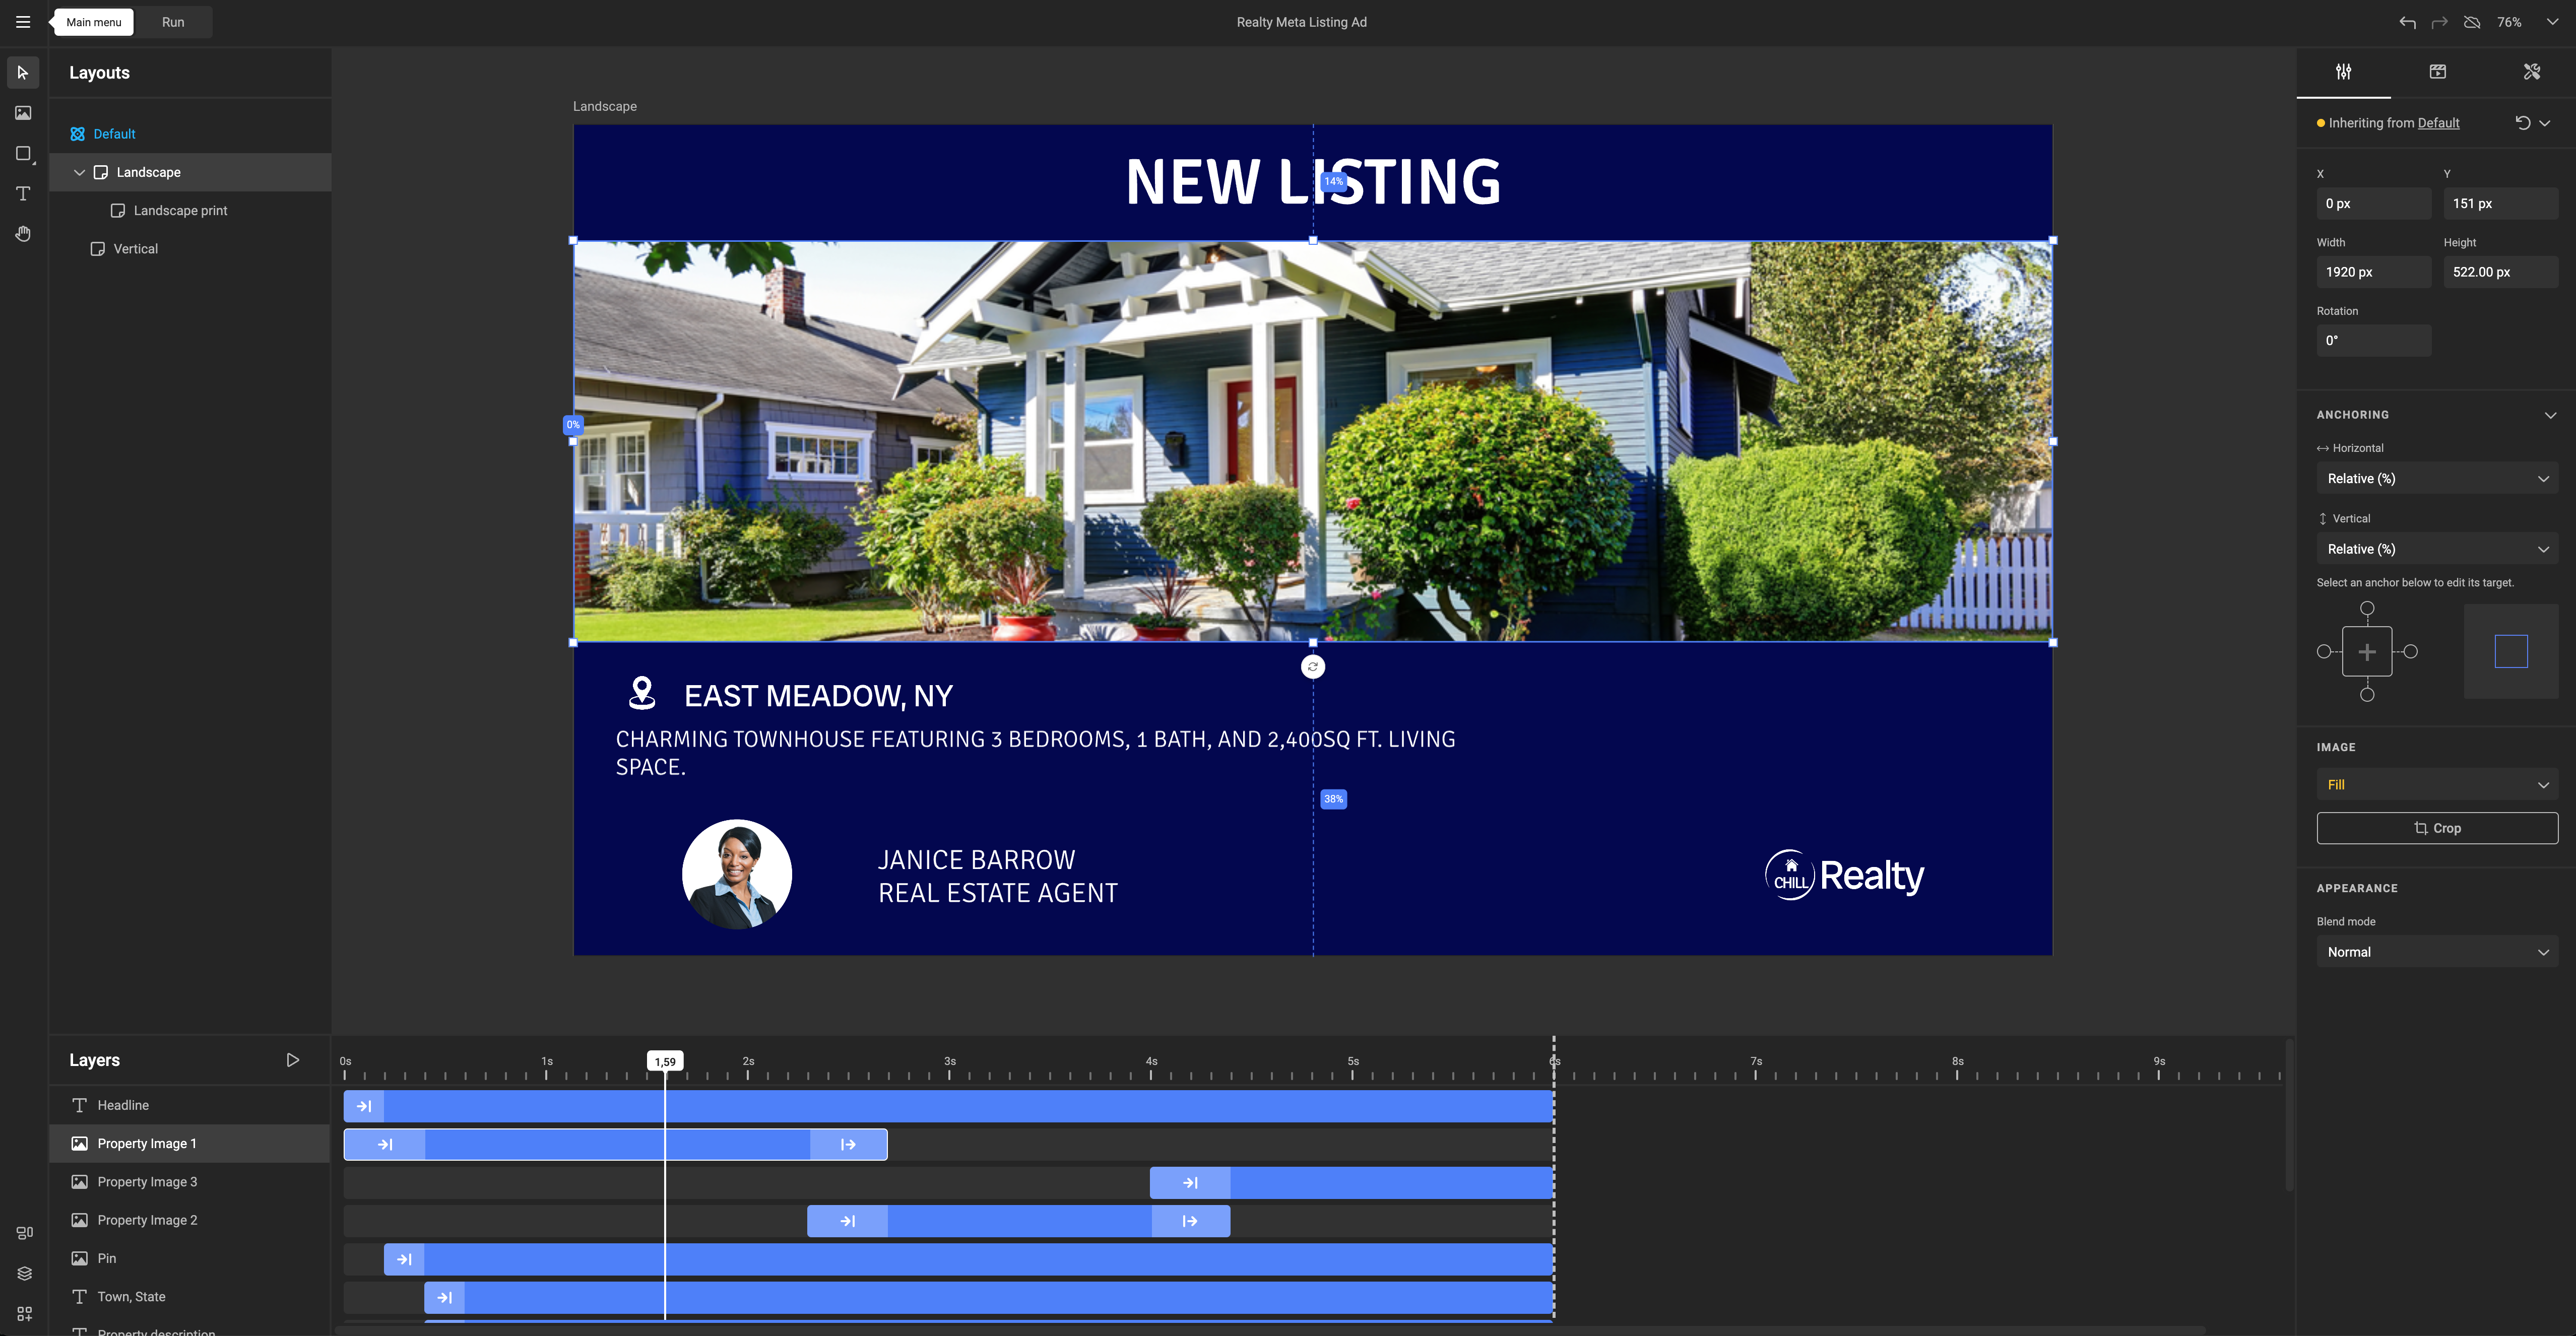Open the bottom-left layers stack icon
2576x1336 pixels.
point(25,1273)
